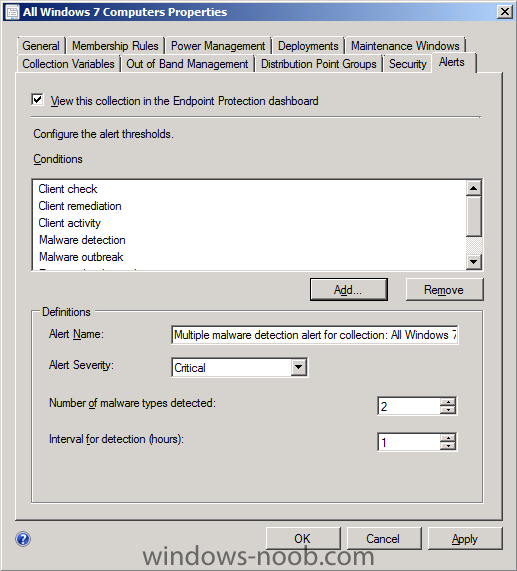Increase number of malware types detected
The width and height of the screenshot is (517, 571).
pos(448,402)
